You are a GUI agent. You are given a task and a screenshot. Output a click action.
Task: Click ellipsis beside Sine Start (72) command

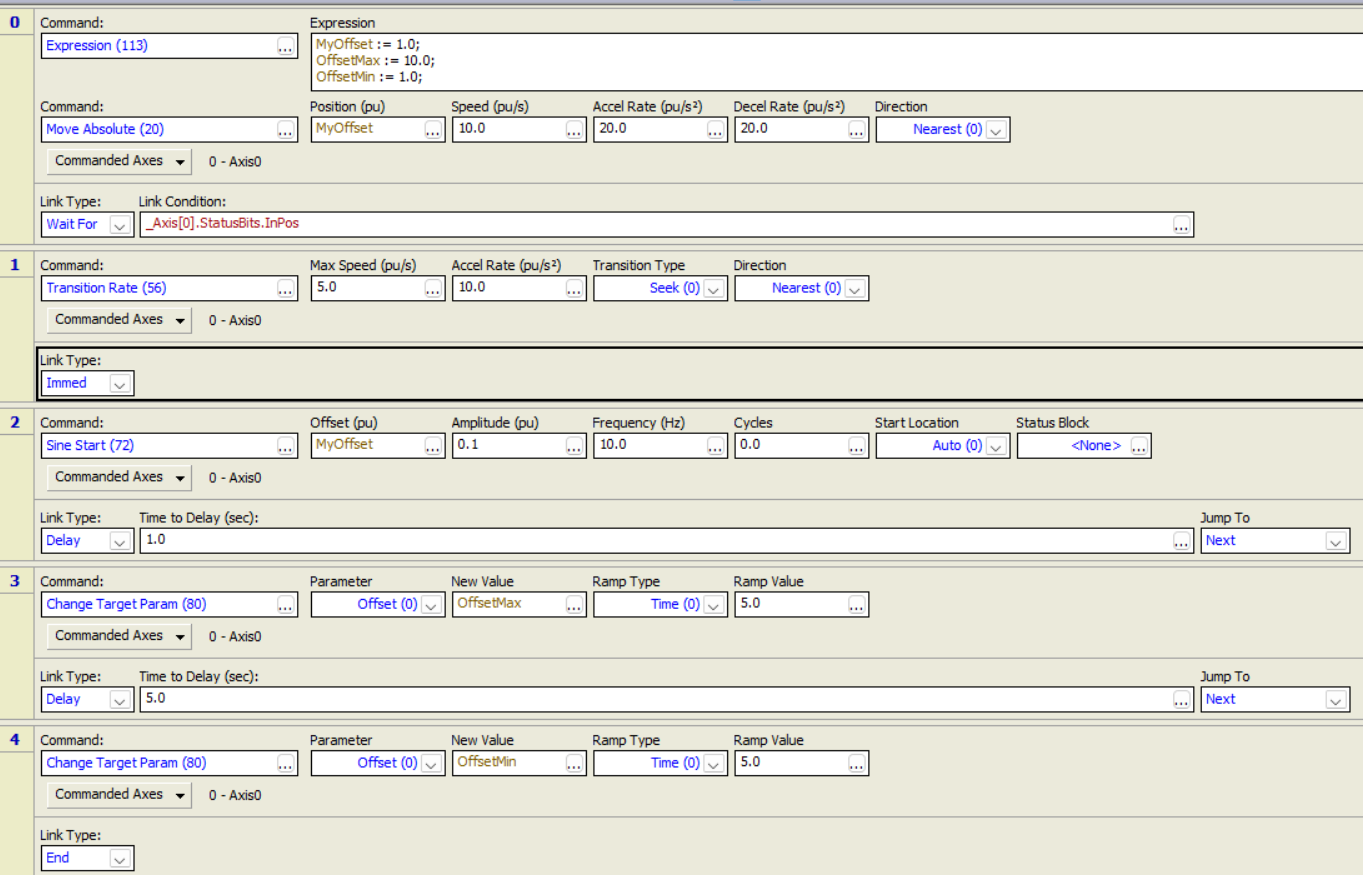pos(286,446)
